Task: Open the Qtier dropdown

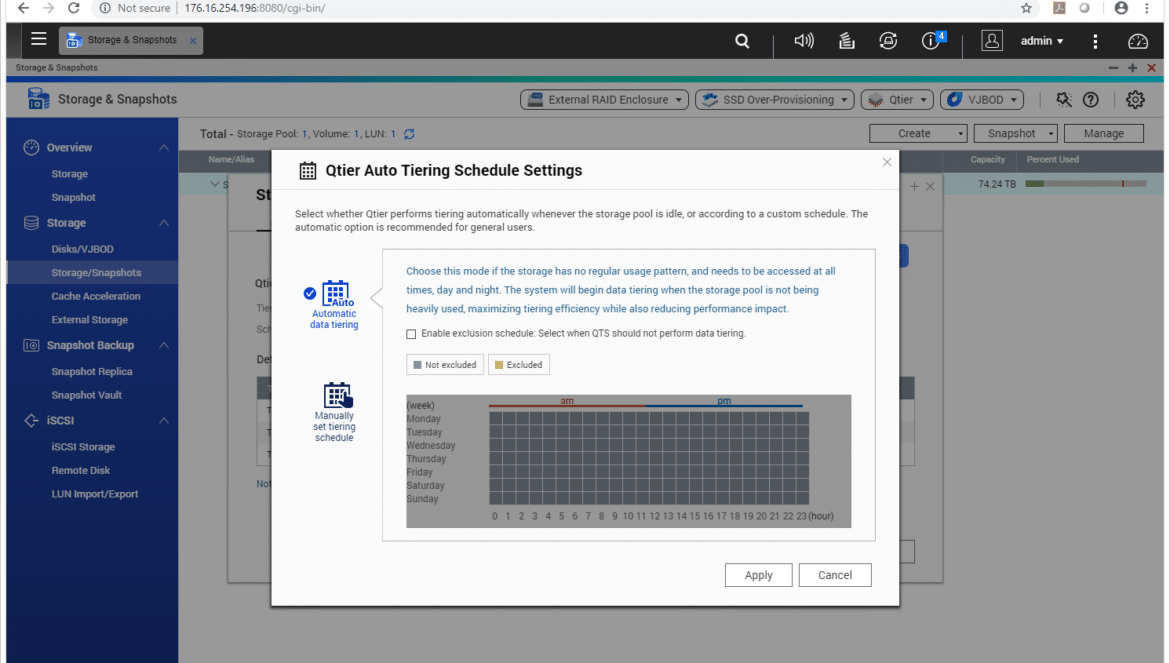Action: click(897, 99)
